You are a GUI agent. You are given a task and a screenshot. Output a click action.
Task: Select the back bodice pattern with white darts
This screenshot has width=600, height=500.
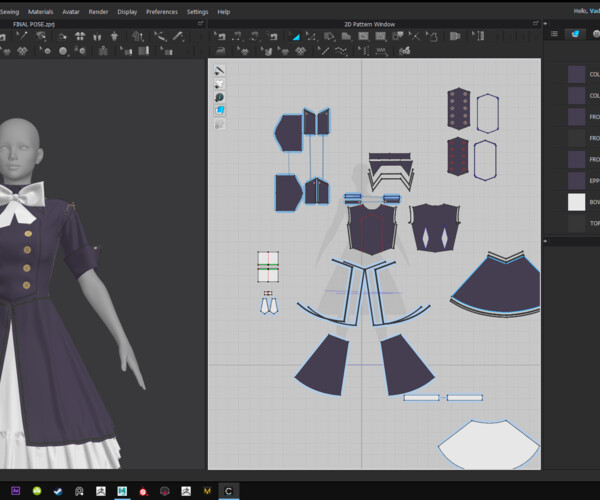coord(435,228)
